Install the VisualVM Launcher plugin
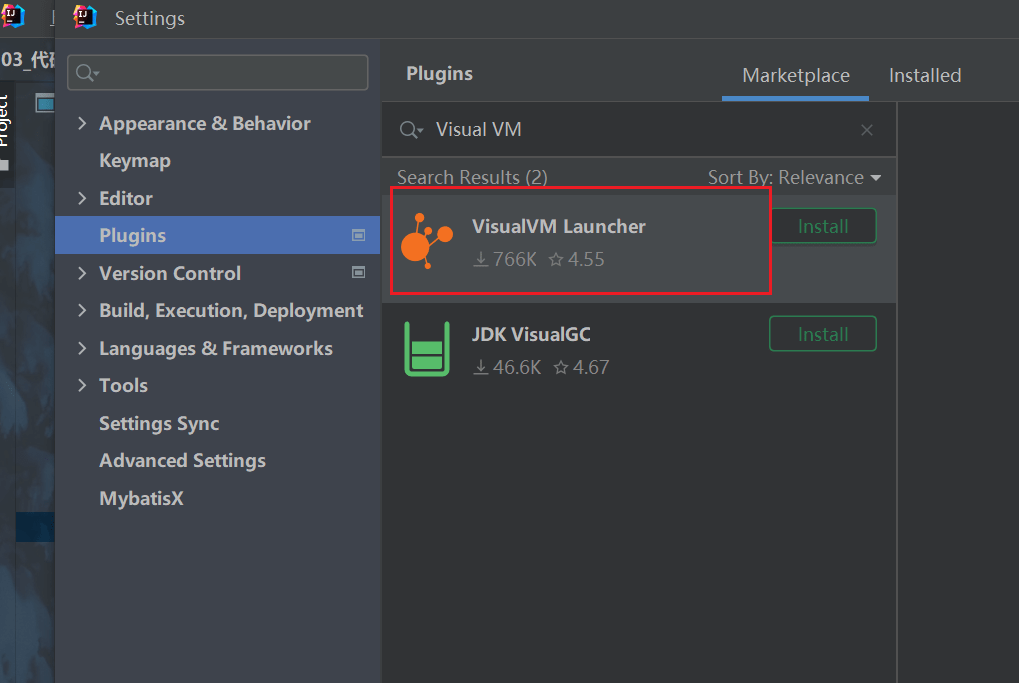Image resolution: width=1019 pixels, height=683 pixels. coord(822,226)
